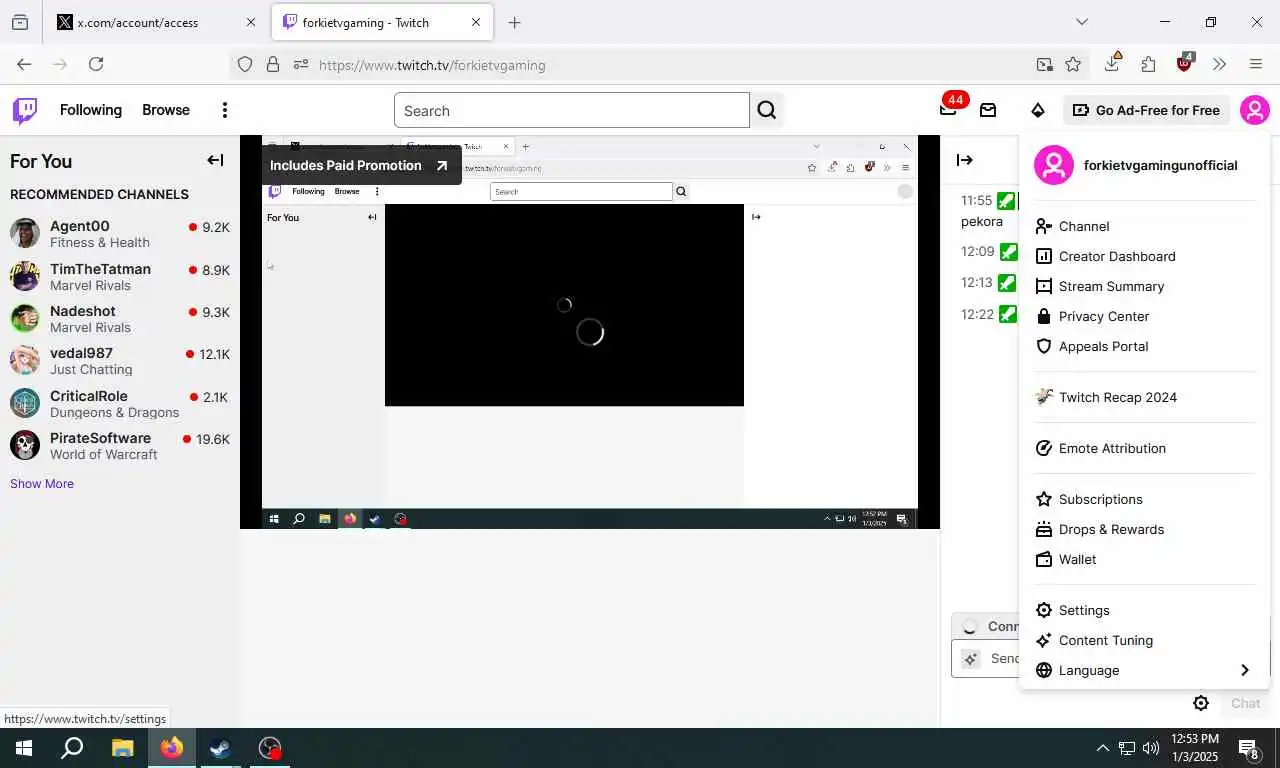1280x768 pixels.
Task: Click the taskbar clock 12:53 PM
Action: pos(1195,748)
